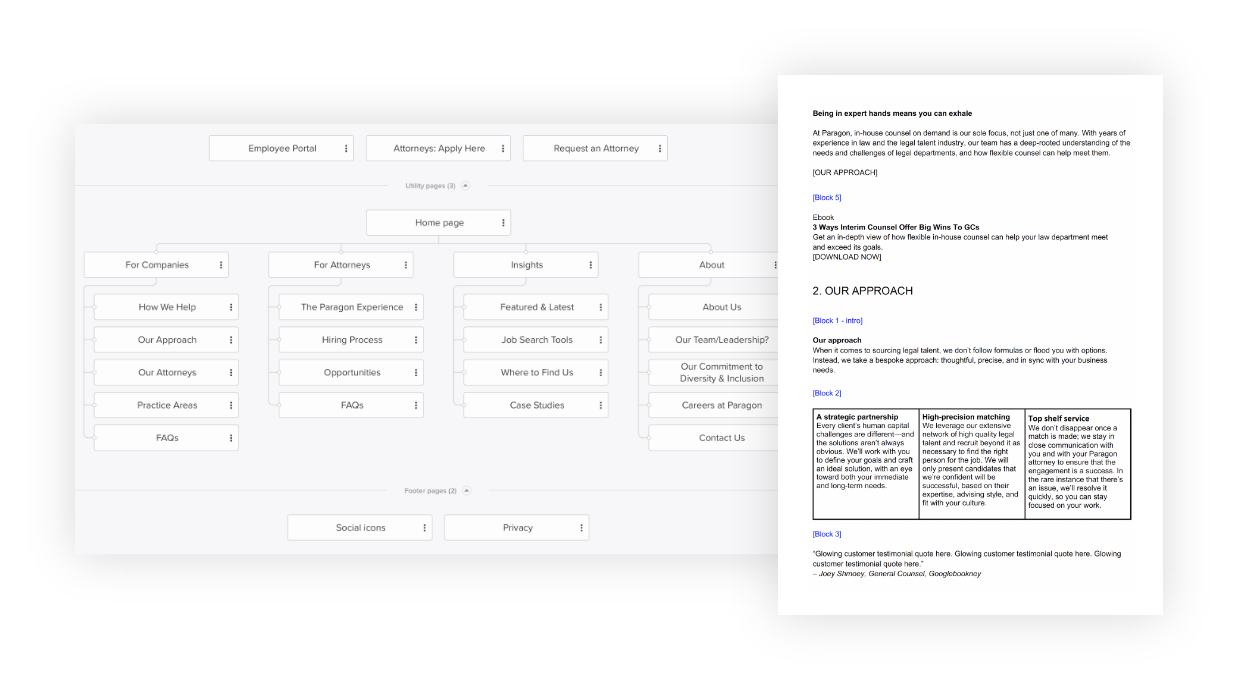The height and width of the screenshot is (690, 1238).
Task: Open the Practice Areas kebab menu
Action: [231, 406]
